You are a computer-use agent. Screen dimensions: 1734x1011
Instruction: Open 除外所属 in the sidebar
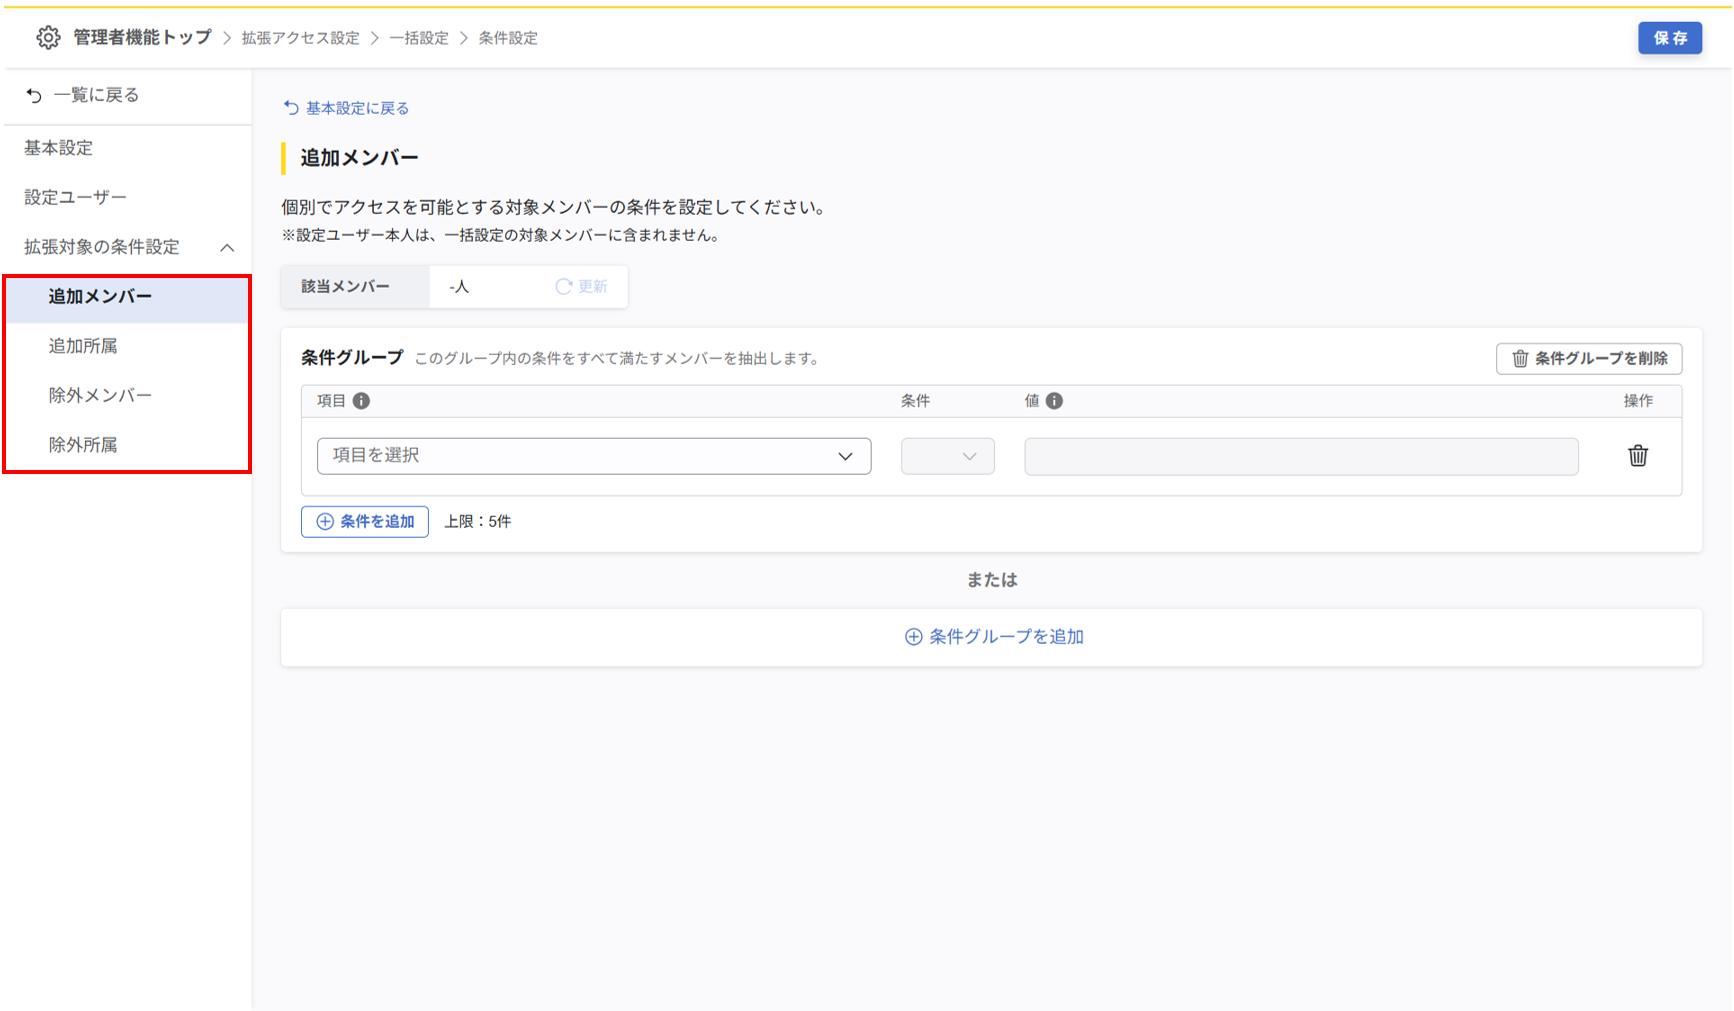click(83, 445)
